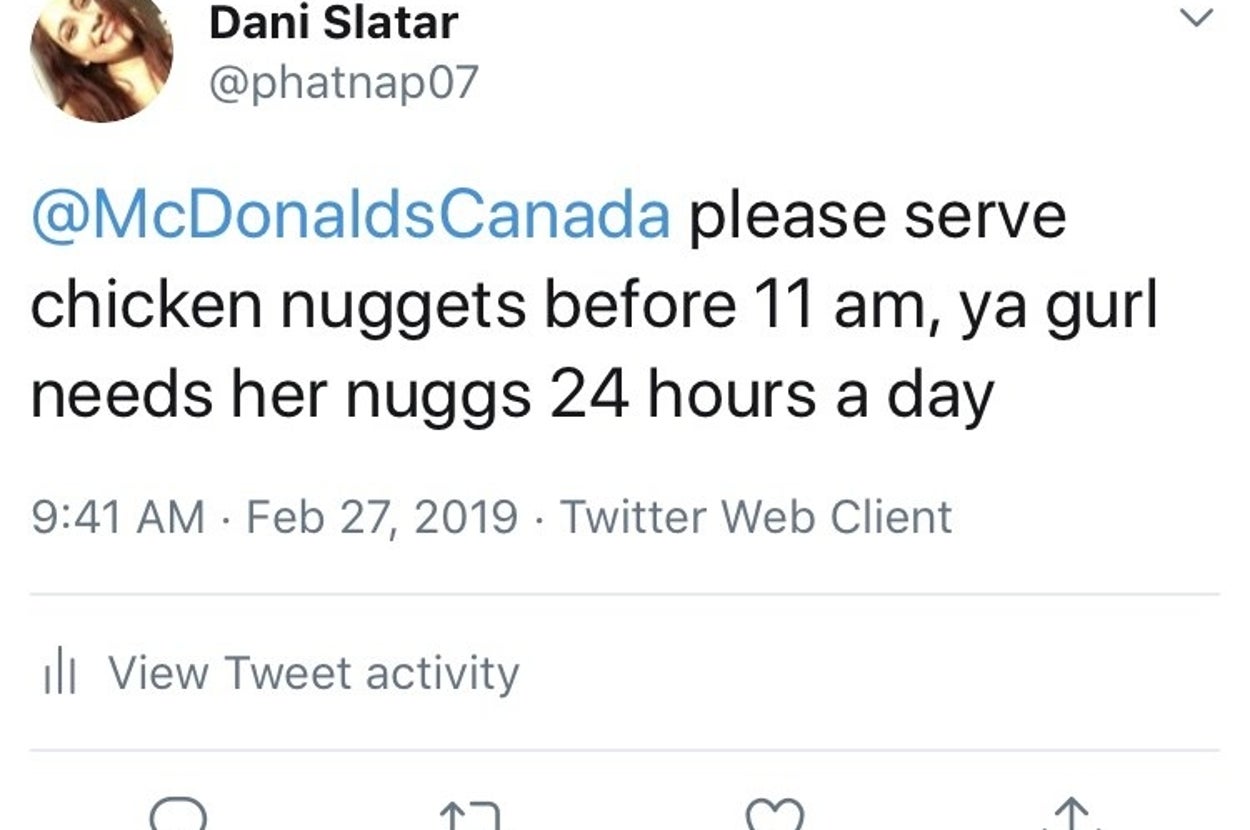The image size is (1250, 830).
Task: Click the "needs her nuggs" tweet text
Action: pyautogui.click(x=281, y=396)
